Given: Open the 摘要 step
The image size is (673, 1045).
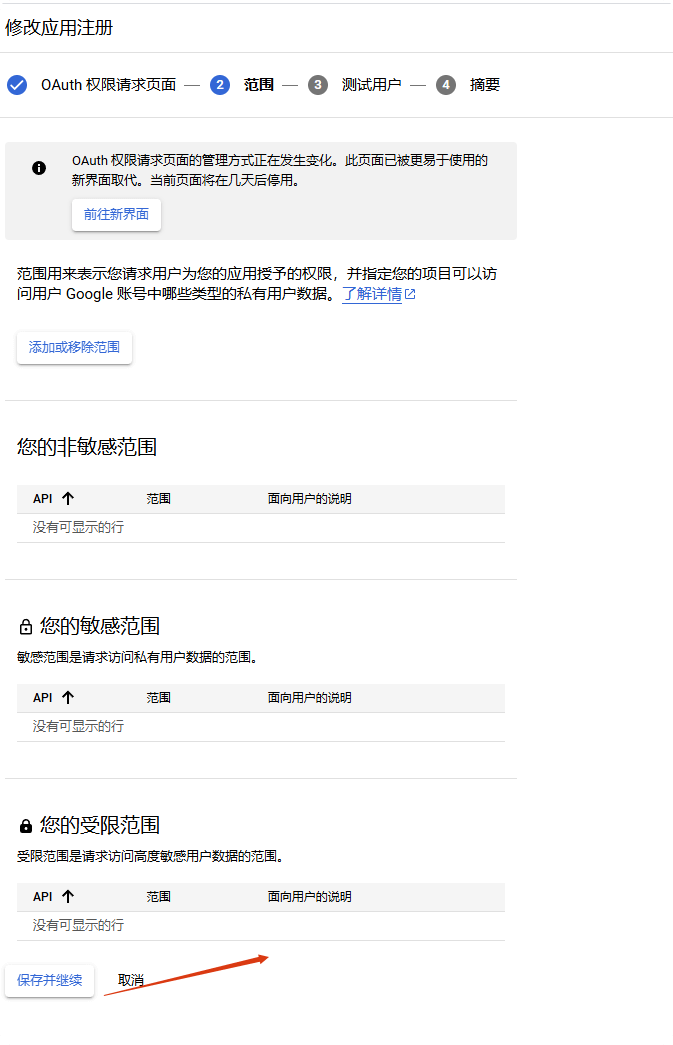Looking at the screenshot, I should [x=484, y=85].
